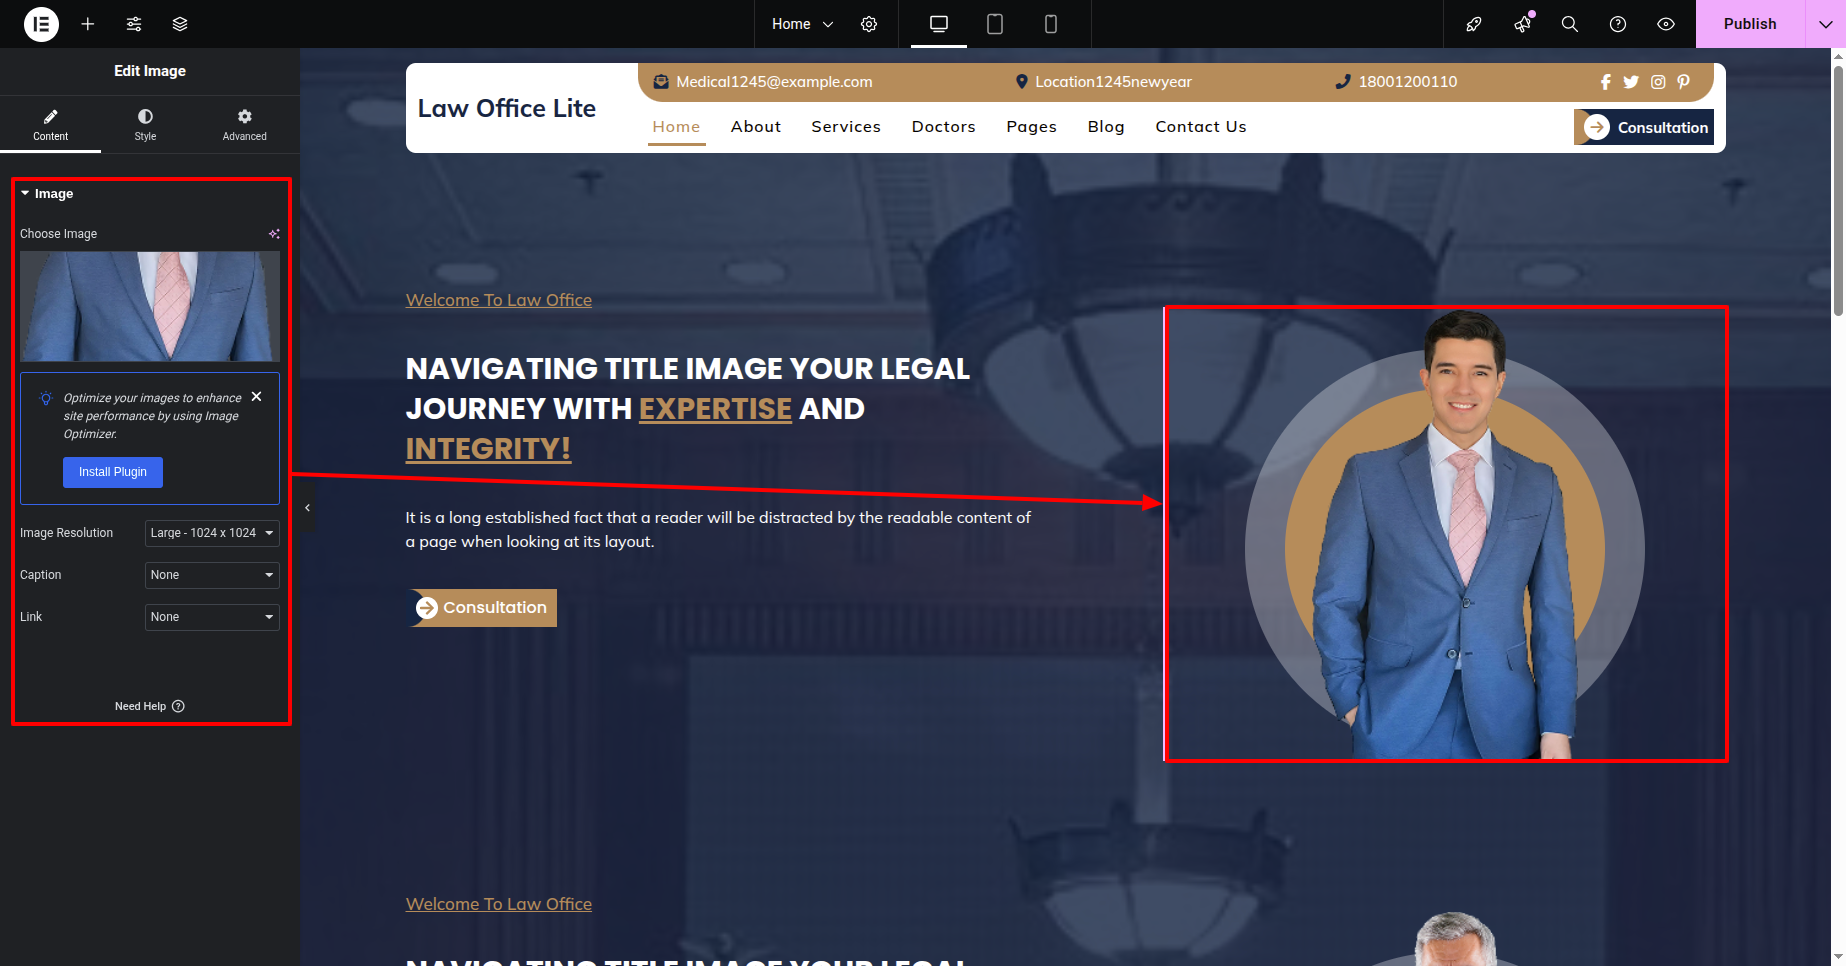The height and width of the screenshot is (966, 1846).
Task: Click the EXPERTISE heading link
Action: pyautogui.click(x=716, y=409)
